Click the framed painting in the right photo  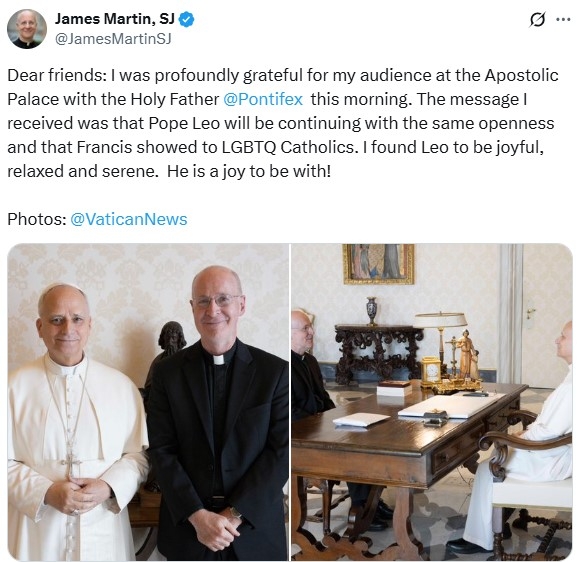(378, 263)
